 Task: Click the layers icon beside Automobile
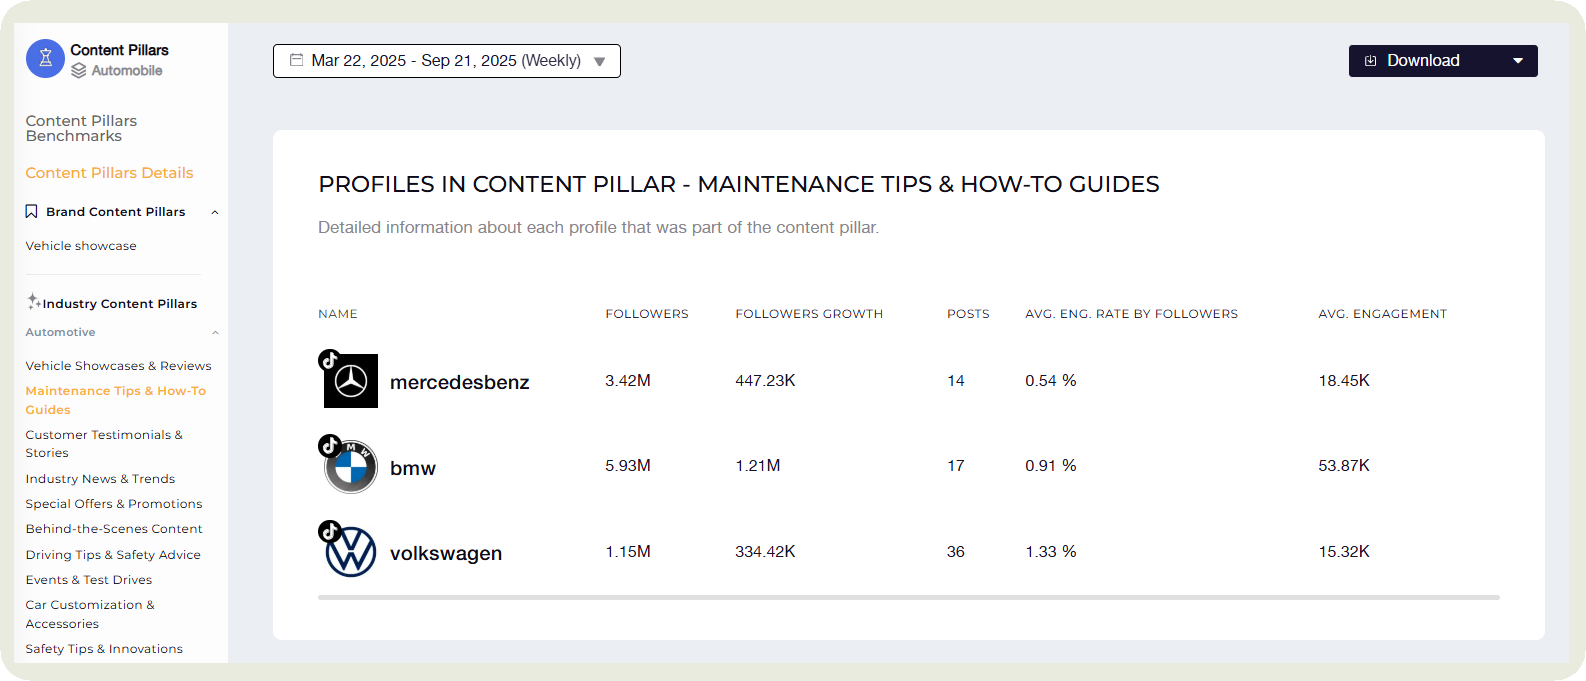[79, 70]
